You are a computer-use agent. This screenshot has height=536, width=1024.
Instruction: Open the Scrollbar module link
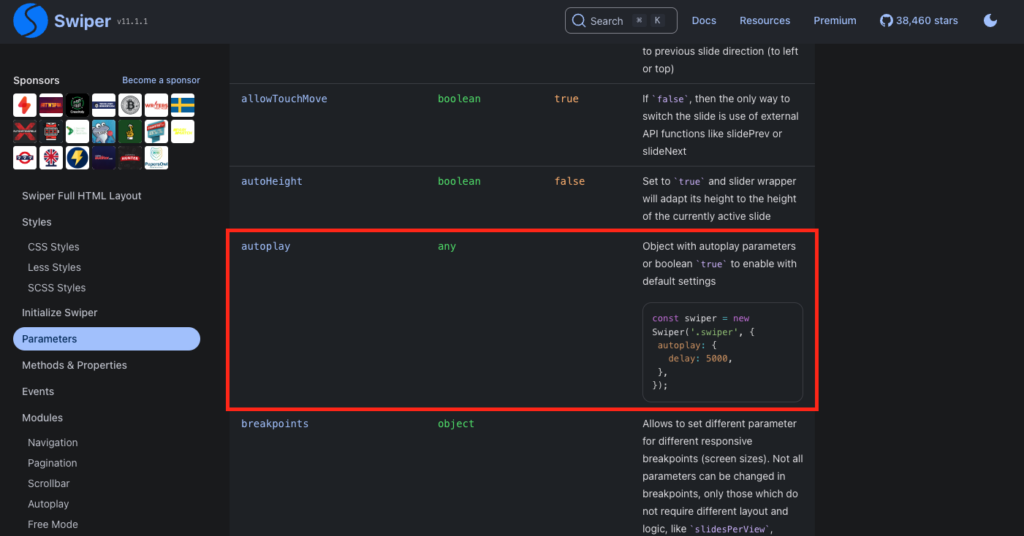(48, 484)
